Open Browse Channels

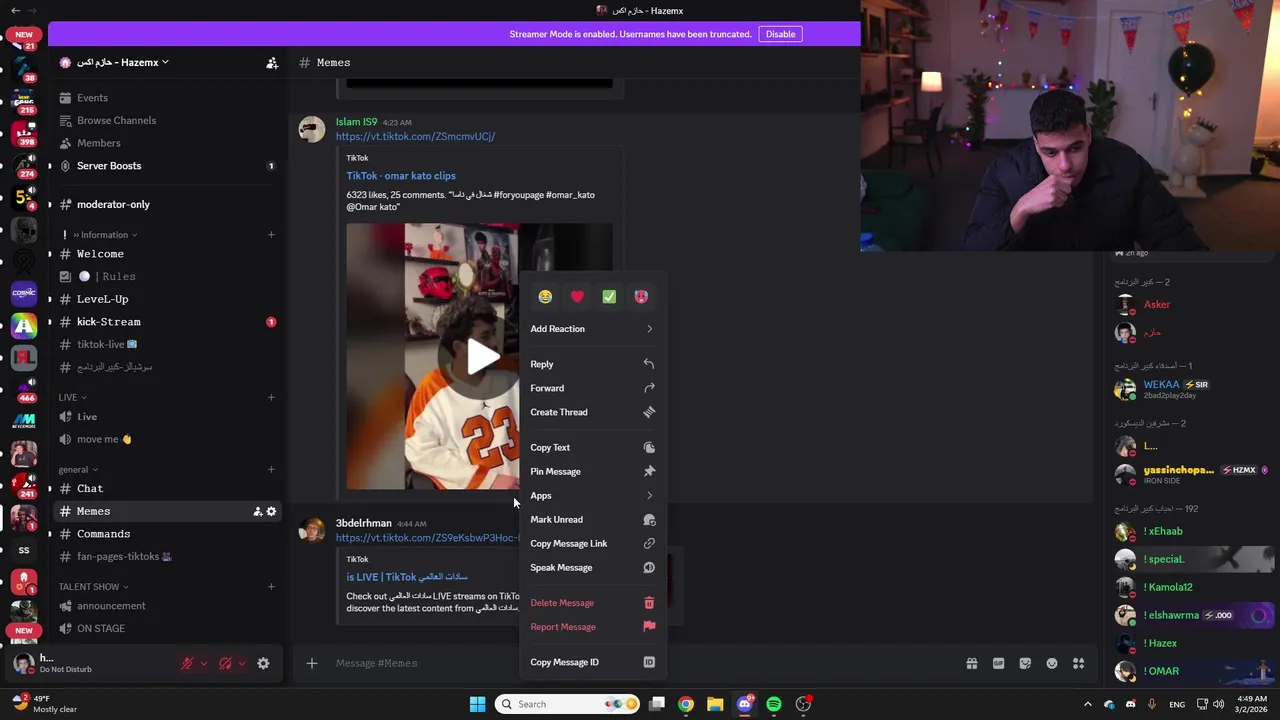tap(168, 120)
